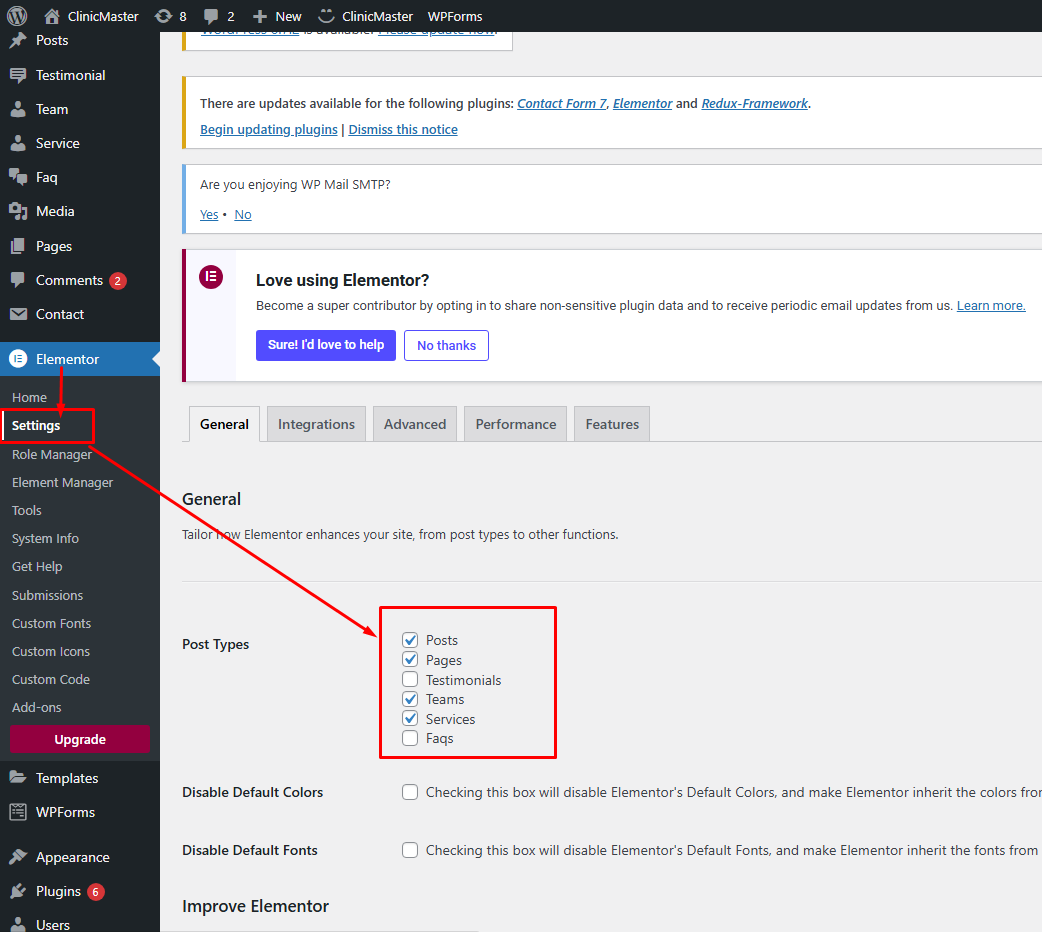Click the Upgrade button in sidebar
This screenshot has height=932, width=1042.
click(x=80, y=739)
